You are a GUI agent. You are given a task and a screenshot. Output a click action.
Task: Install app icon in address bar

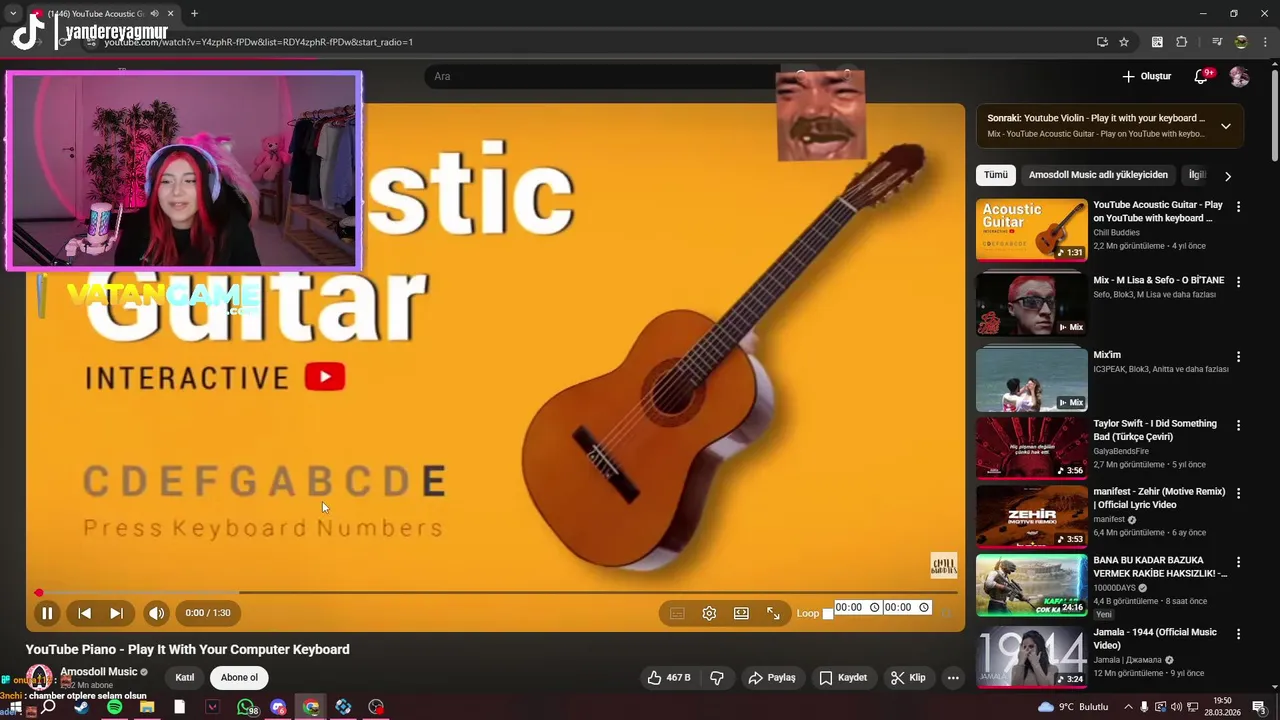coord(1102,42)
